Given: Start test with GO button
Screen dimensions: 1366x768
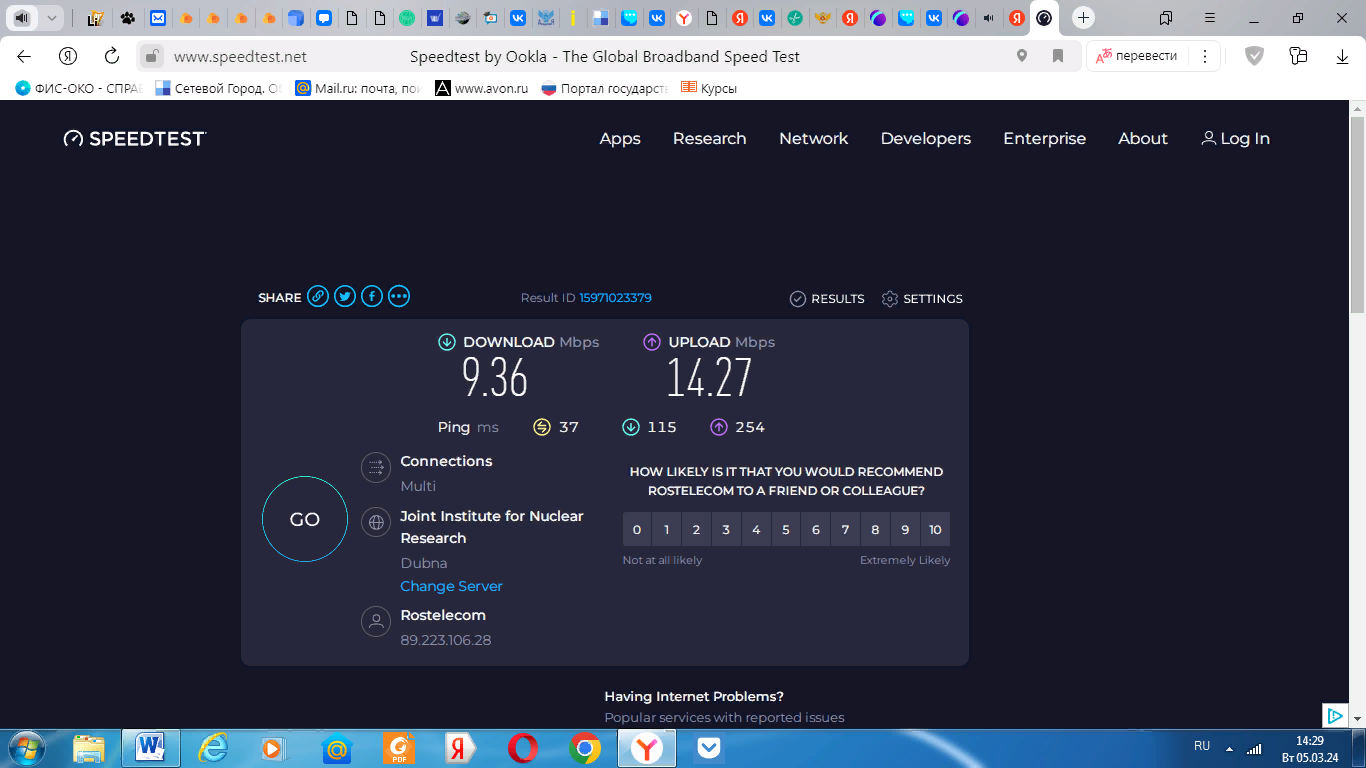Looking at the screenshot, I should coord(305,519).
